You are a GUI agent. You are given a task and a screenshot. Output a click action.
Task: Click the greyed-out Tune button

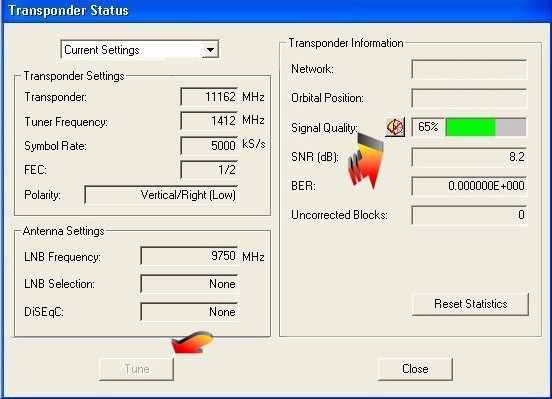click(x=137, y=369)
